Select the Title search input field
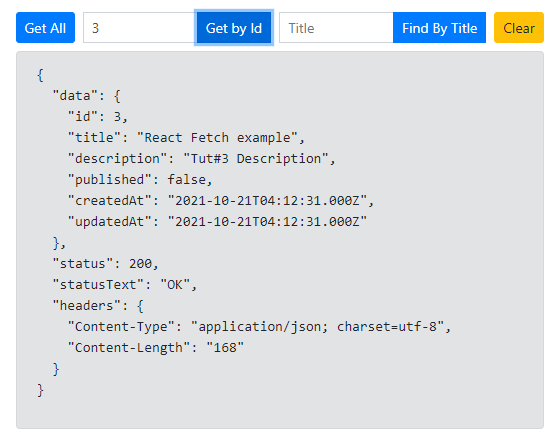This screenshot has height=440, width=560. [336, 28]
